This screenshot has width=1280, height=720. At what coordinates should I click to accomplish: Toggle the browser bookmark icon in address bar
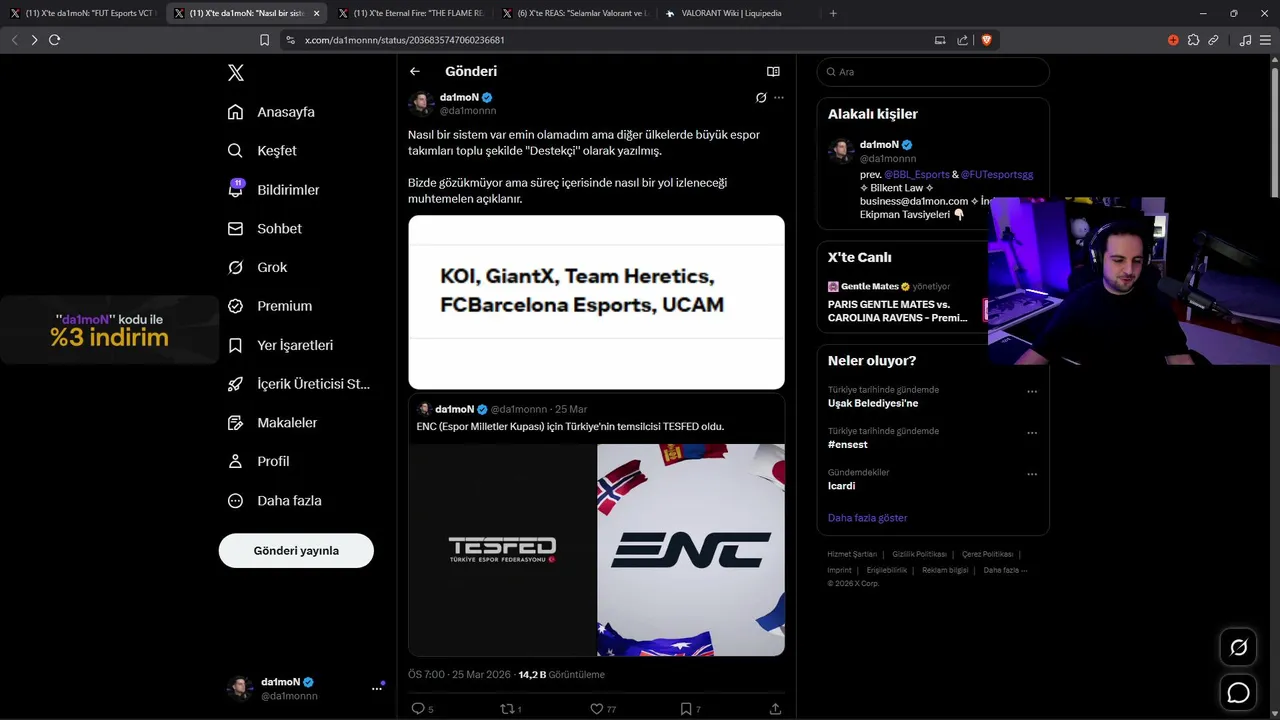(x=264, y=40)
